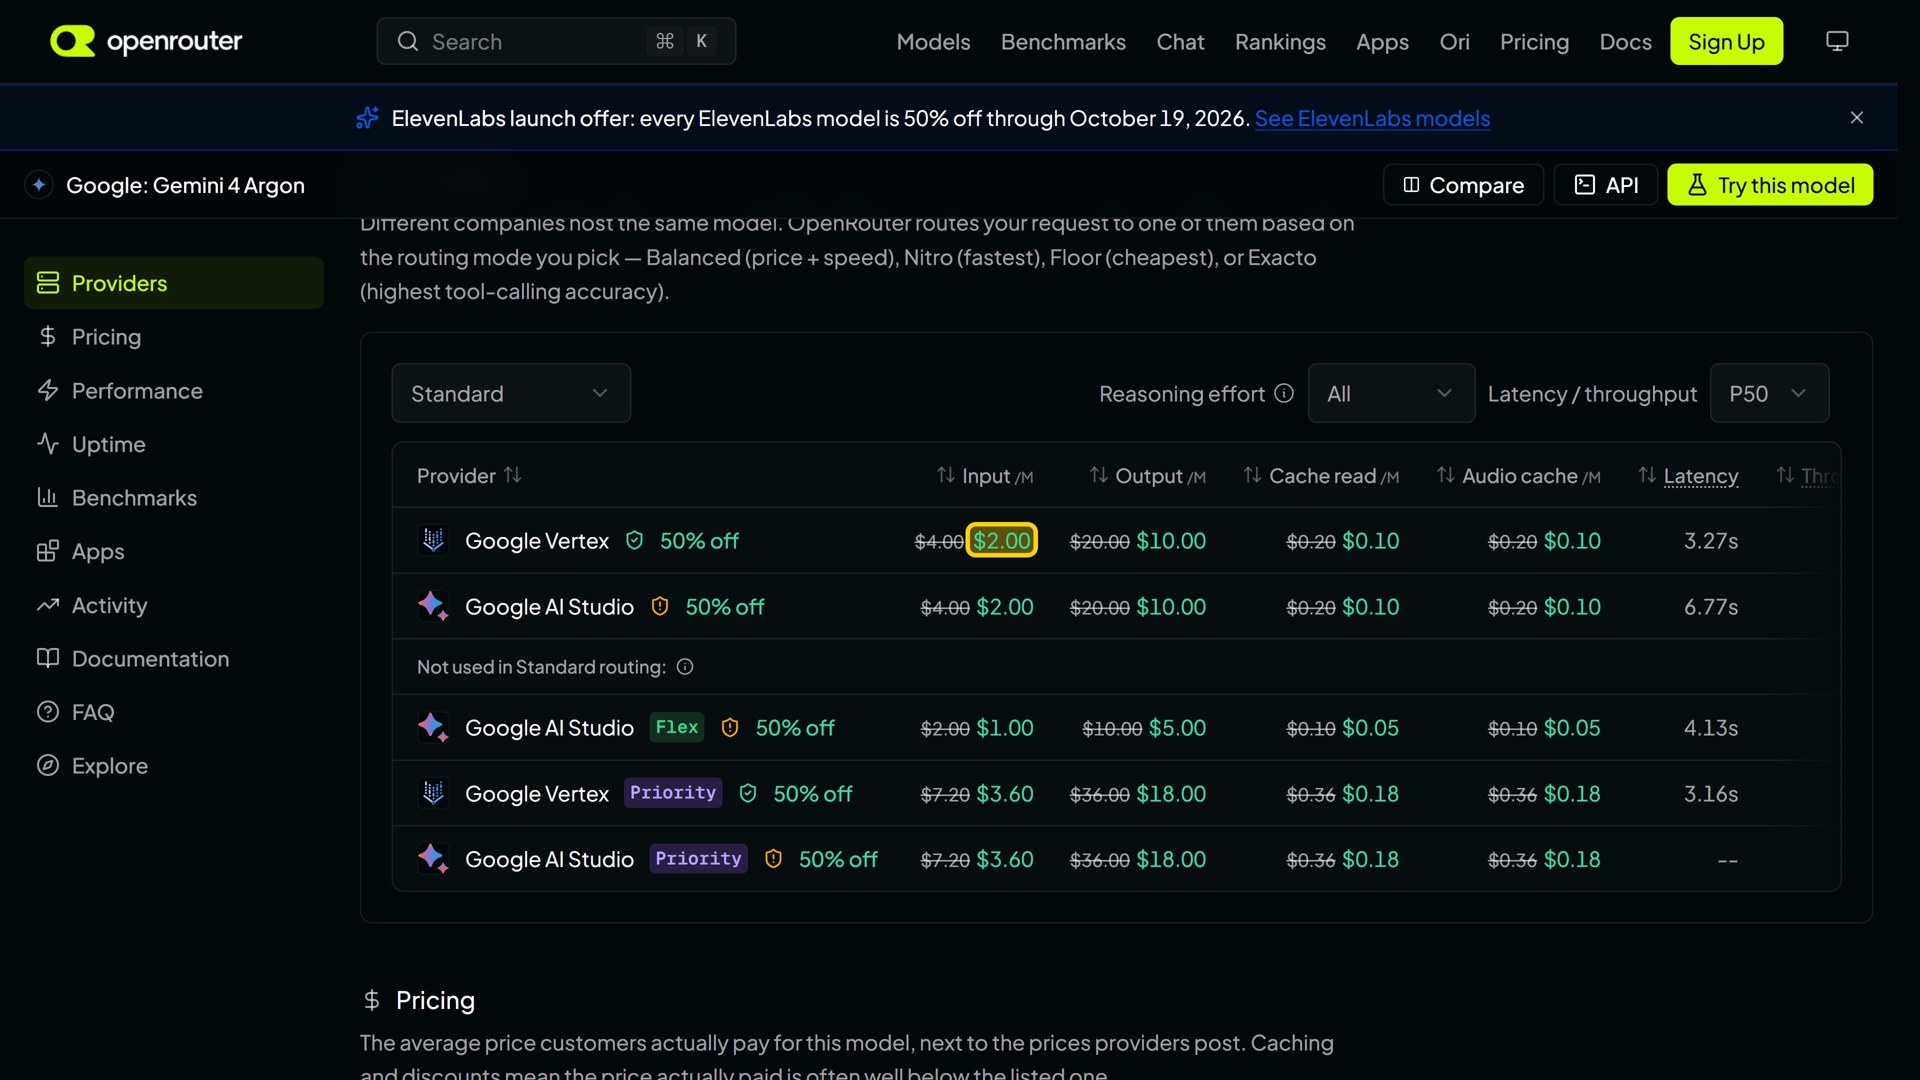Go to the Rankings nav item

tap(1280, 42)
